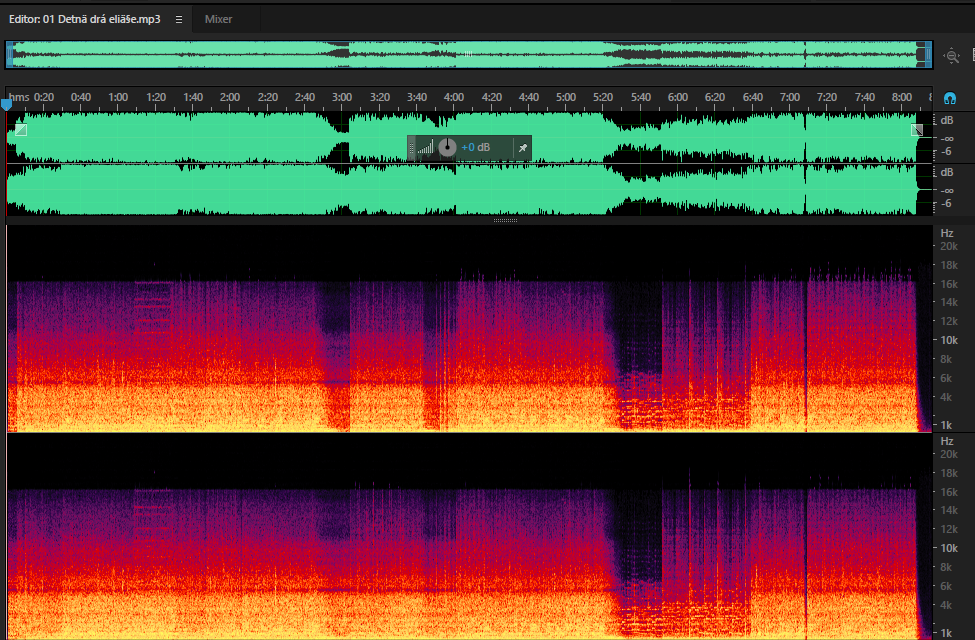The image size is (975, 640).
Task: Click the 3:00 mark on the time ruler
Action: pos(342,97)
